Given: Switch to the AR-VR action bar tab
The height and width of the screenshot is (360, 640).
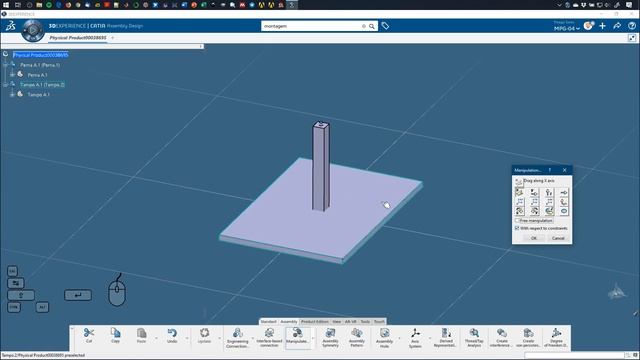Looking at the screenshot, I should tap(351, 322).
